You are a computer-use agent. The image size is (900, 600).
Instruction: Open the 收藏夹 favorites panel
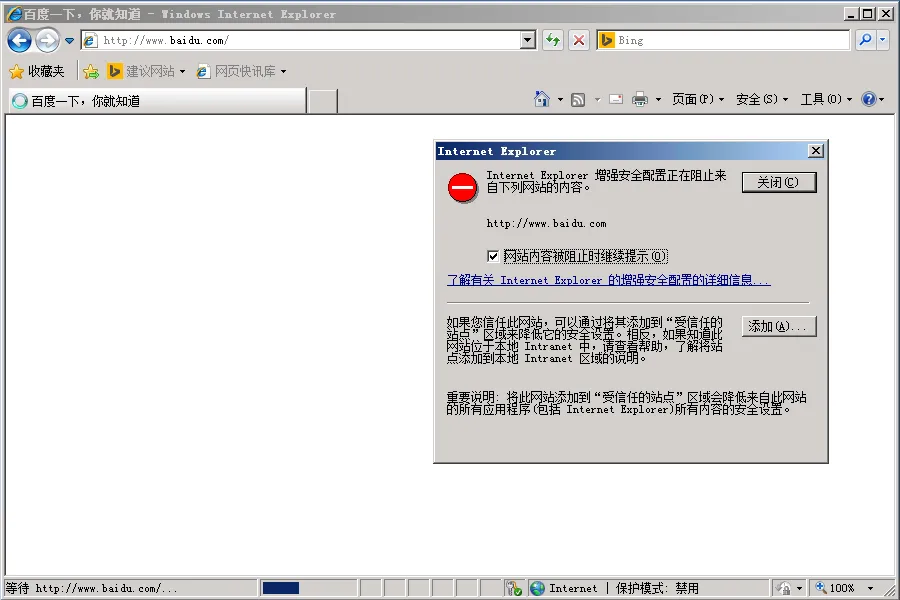37,71
